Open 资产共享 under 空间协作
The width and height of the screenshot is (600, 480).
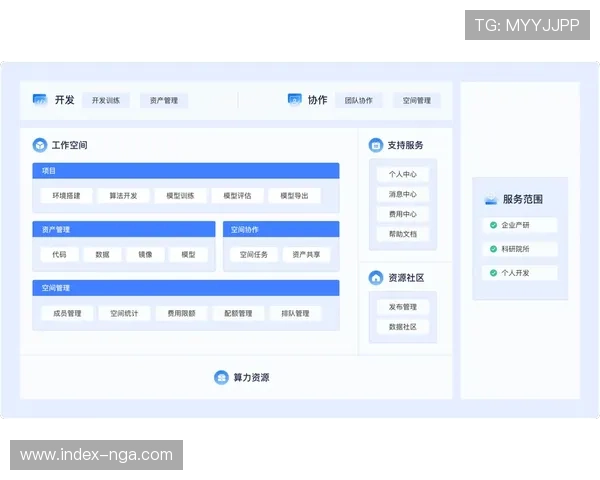306,255
